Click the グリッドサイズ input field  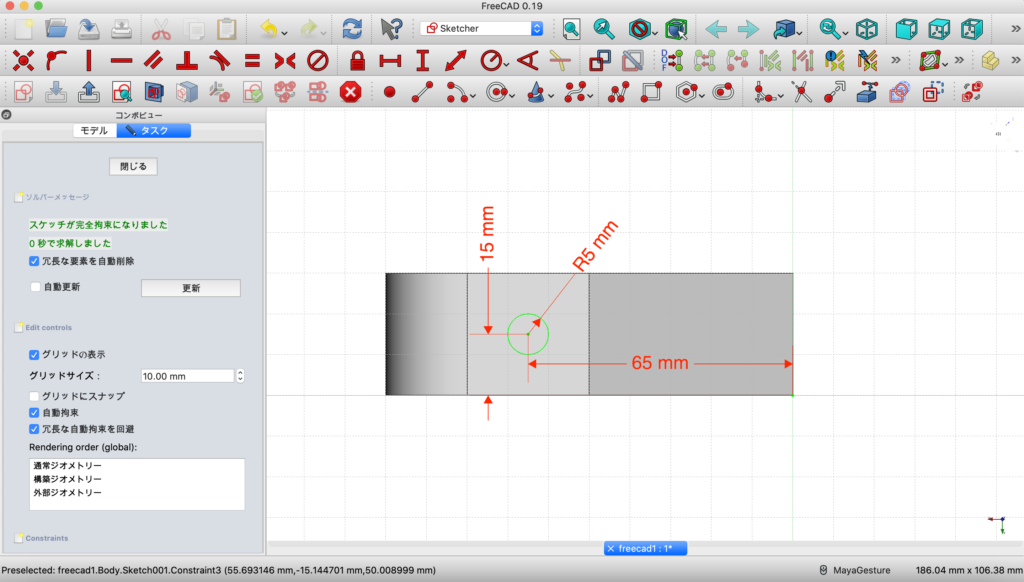click(x=187, y=376)
